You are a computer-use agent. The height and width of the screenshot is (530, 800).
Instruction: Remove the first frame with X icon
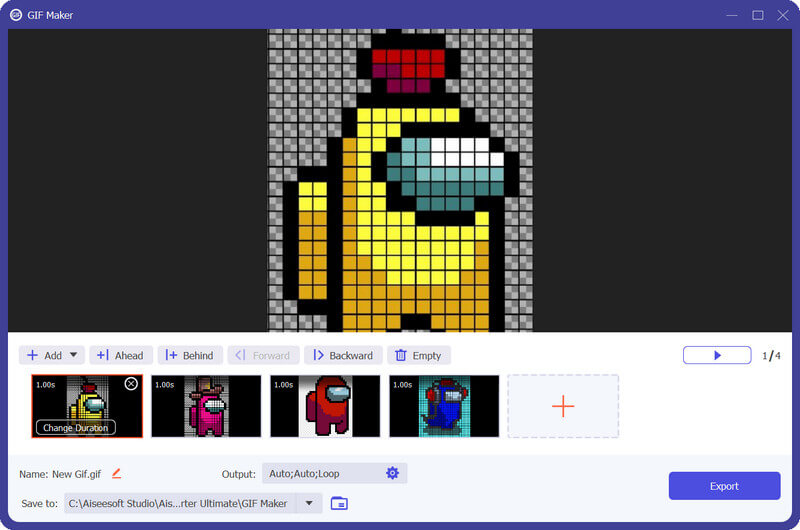pyautogui.click(x=131, y=384)
